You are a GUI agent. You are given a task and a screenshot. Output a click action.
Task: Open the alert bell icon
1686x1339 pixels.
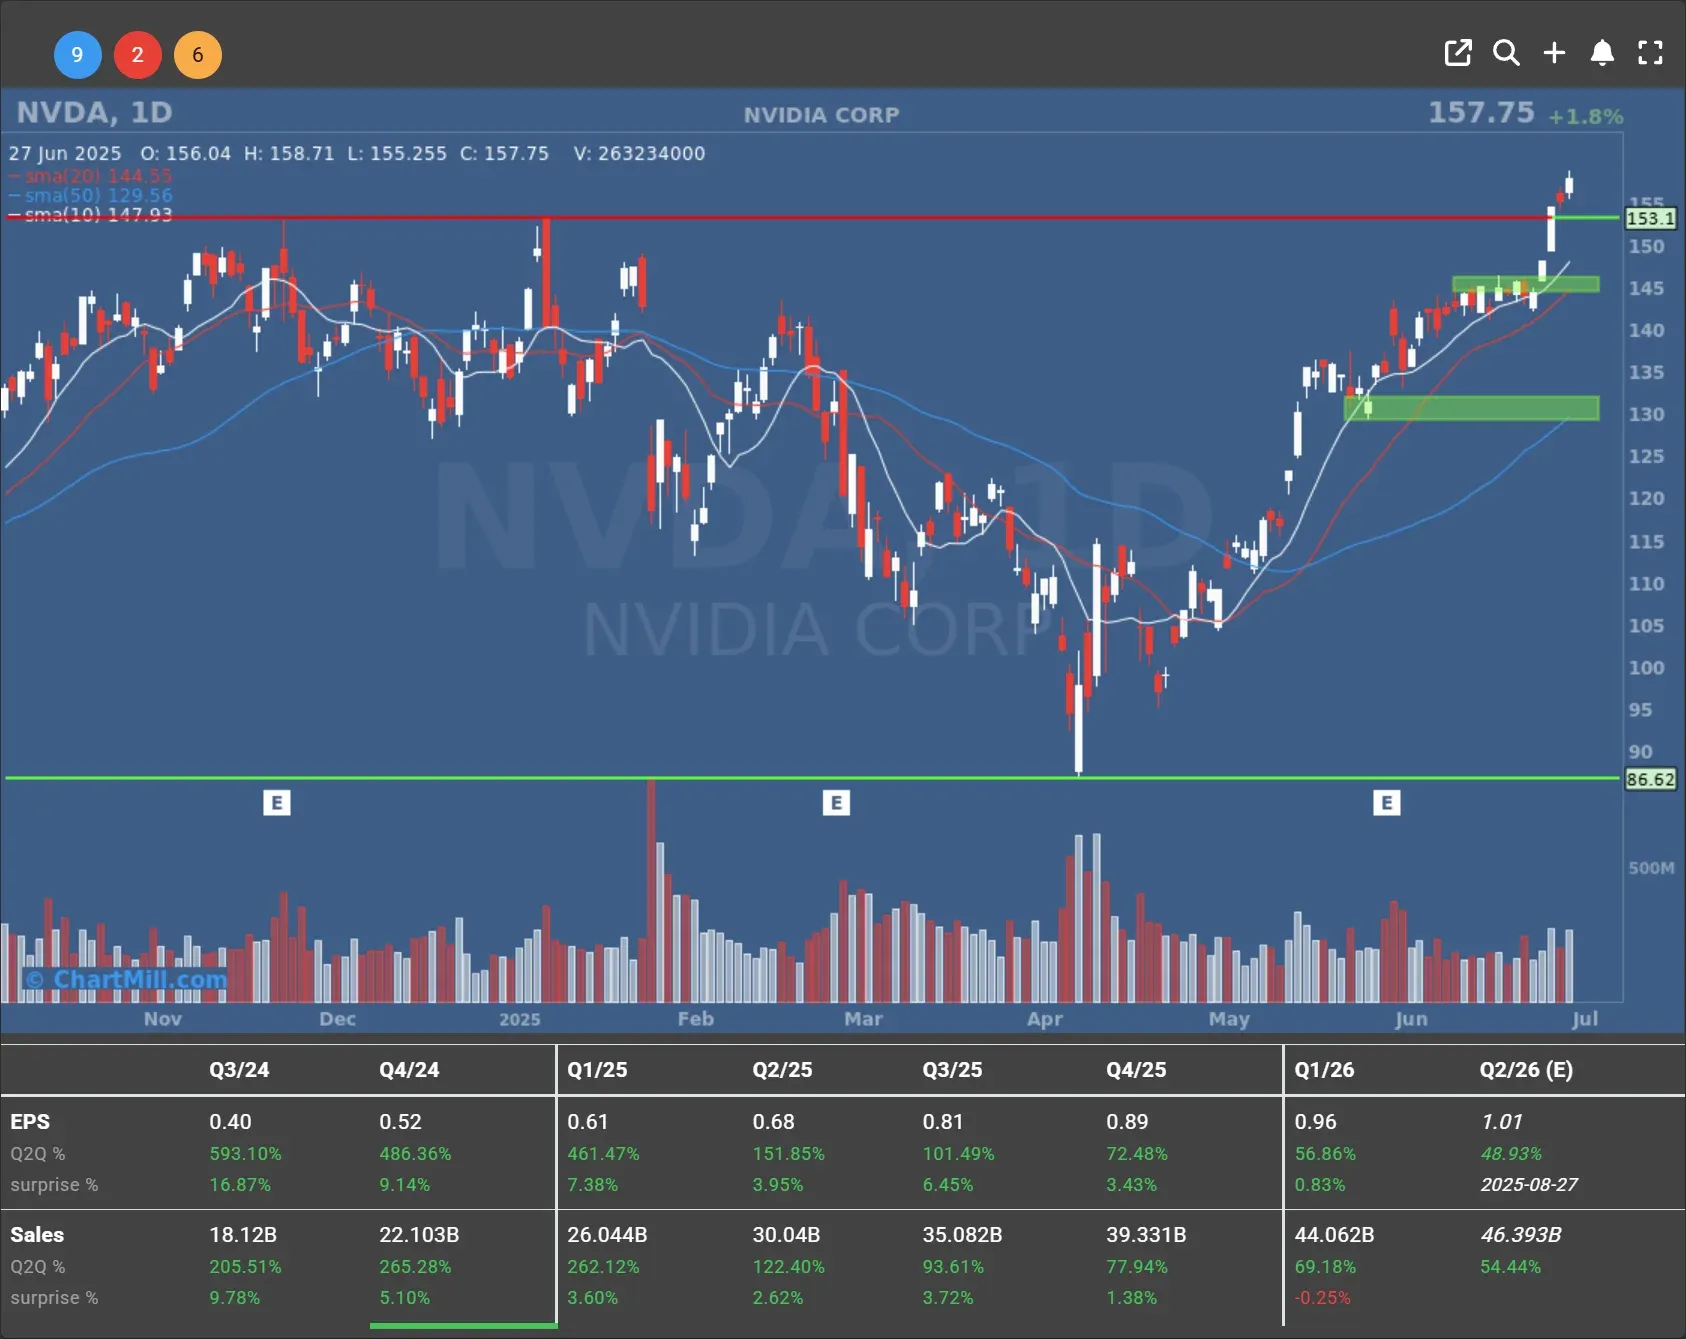coord(1602,53)
